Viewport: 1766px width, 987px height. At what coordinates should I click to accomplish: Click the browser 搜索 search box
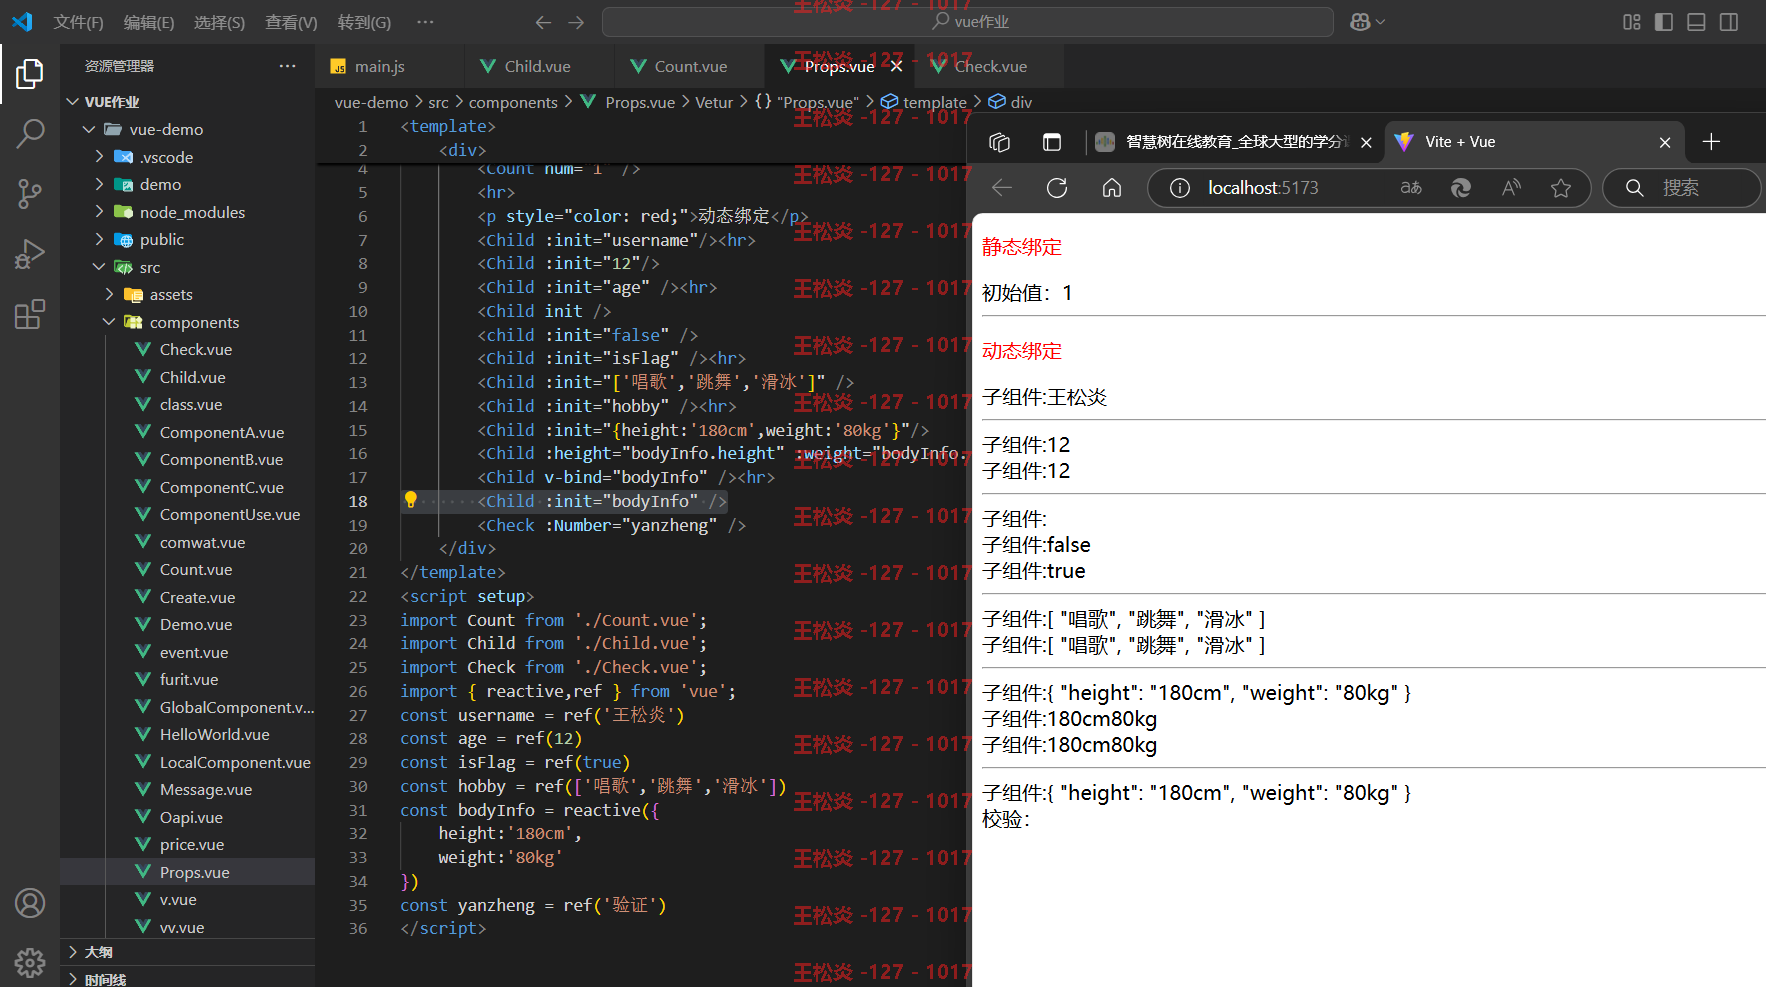1682,188
